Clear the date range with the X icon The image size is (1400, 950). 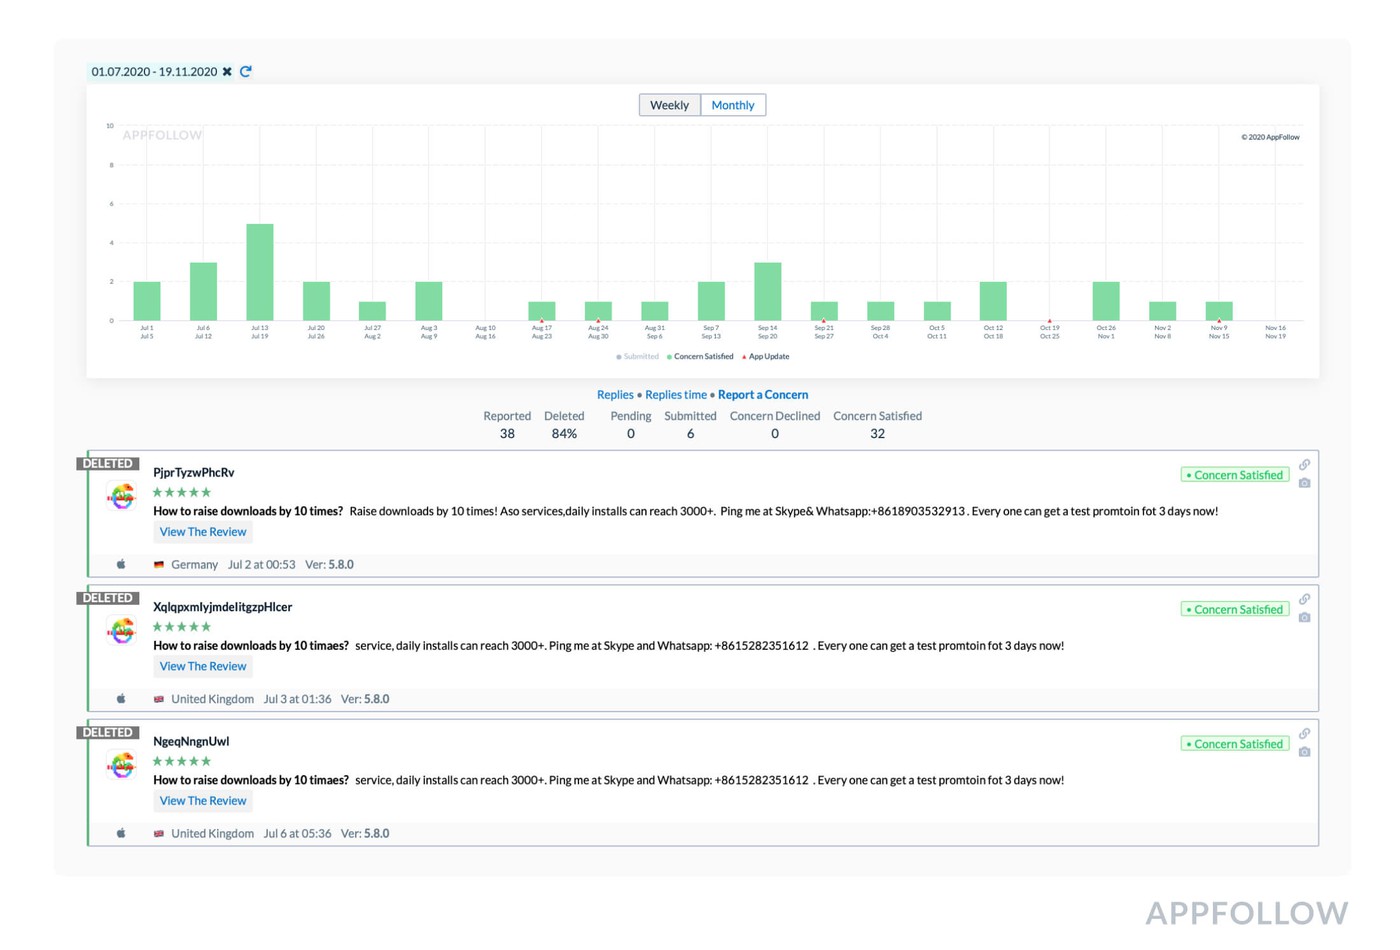point(227,72)
